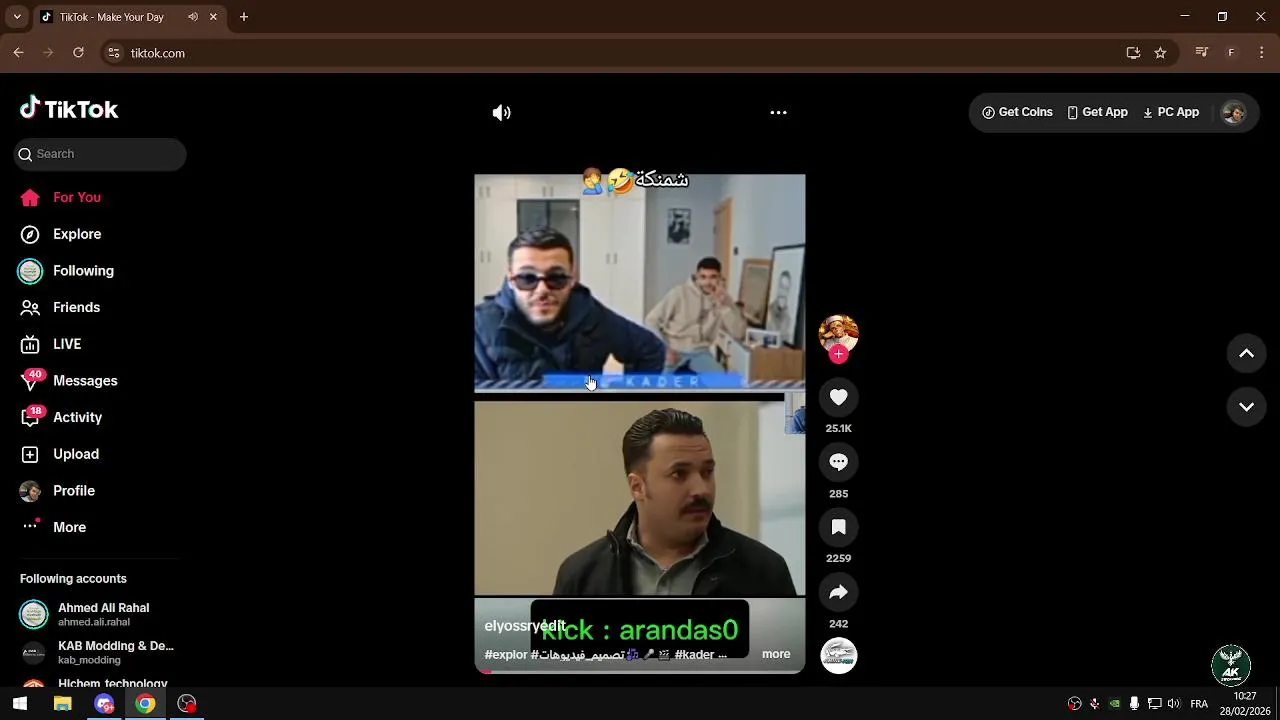The height and width of the screenshot is (720, 1280).
Task: Go to next video with down chevron
Action: click(x=1246, y=407)
